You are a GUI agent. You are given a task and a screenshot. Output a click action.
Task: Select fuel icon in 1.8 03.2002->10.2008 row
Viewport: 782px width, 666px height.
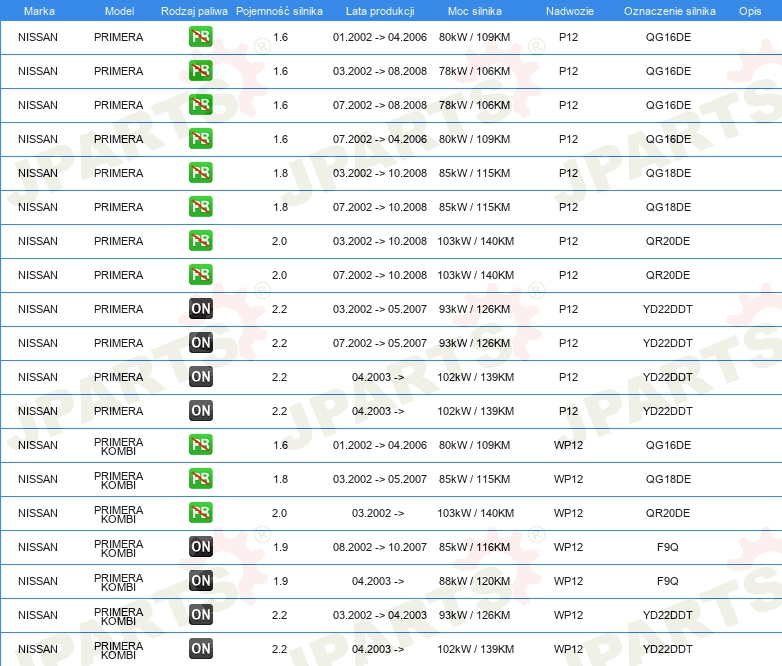tap(200, 173)
